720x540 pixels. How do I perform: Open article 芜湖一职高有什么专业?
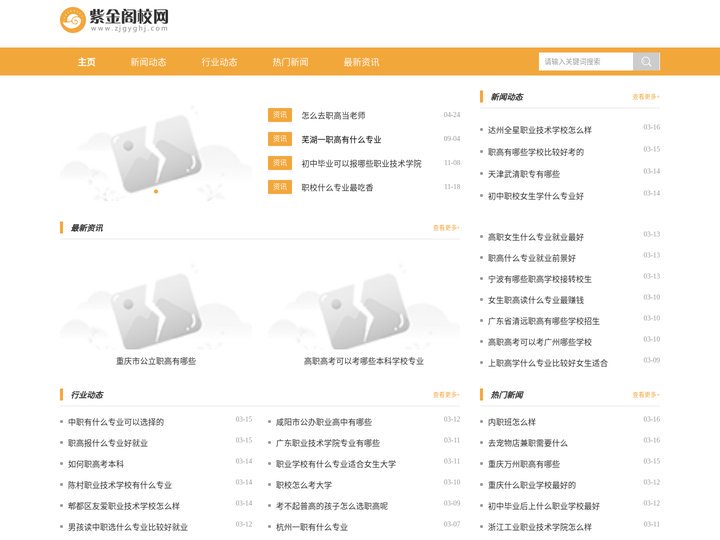tap(341, 140)
